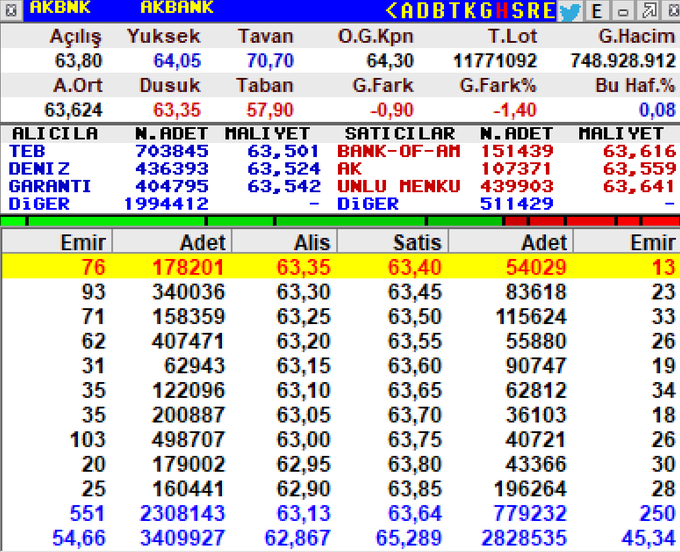Click the top-left corner window icon
This screenshot has height=552, width=680.
pyautogui.click(x=11, y=11)
